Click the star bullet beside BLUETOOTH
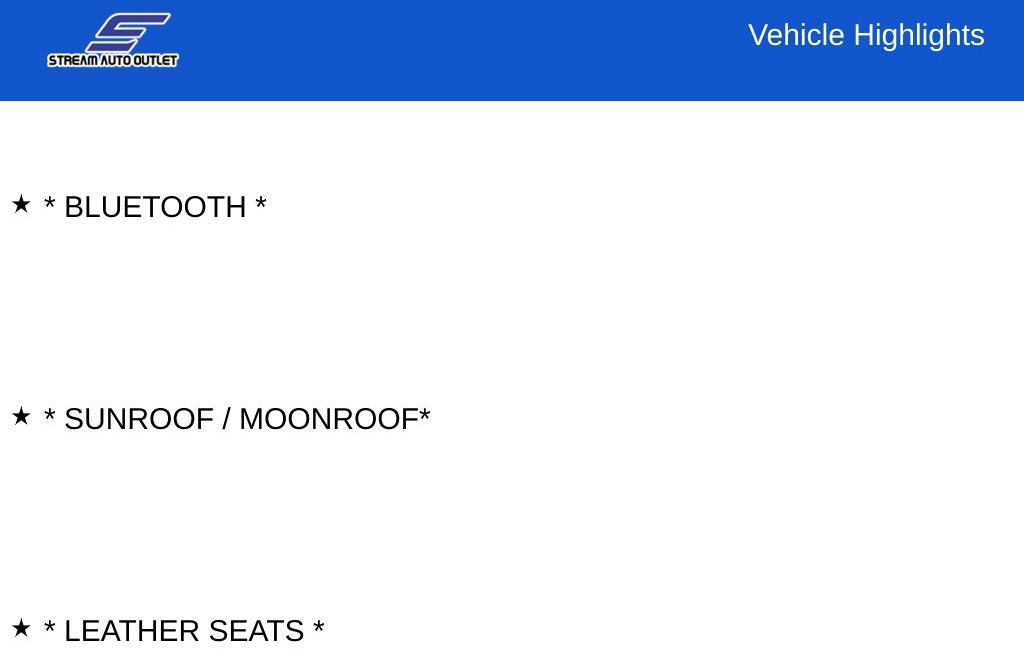This screenshot has height=649, width=1024. (21, 204)
